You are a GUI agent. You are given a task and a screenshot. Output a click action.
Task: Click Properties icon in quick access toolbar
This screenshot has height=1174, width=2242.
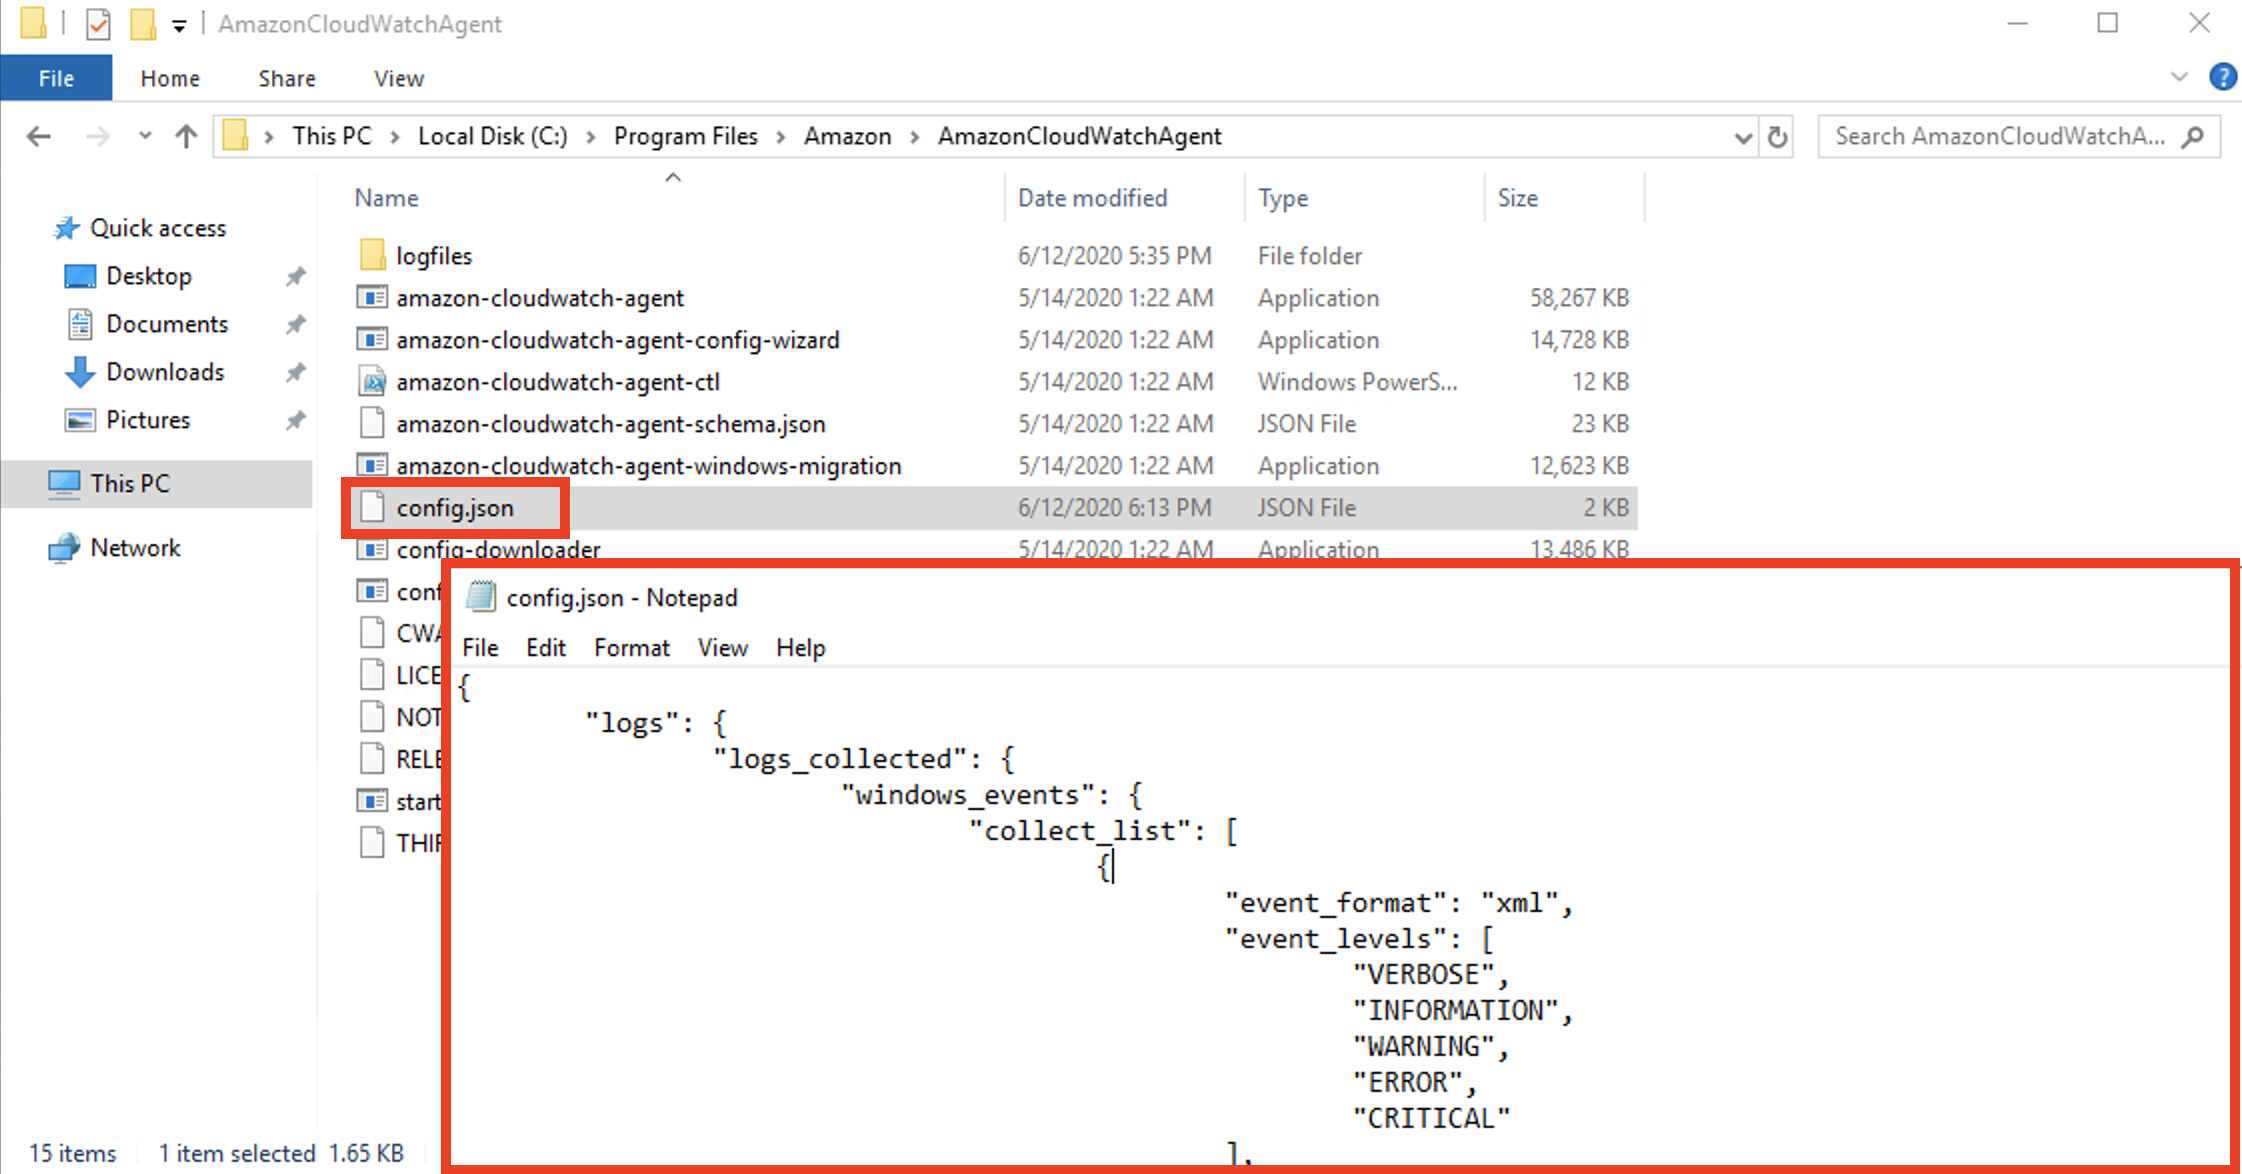click(x=98, y=23)
